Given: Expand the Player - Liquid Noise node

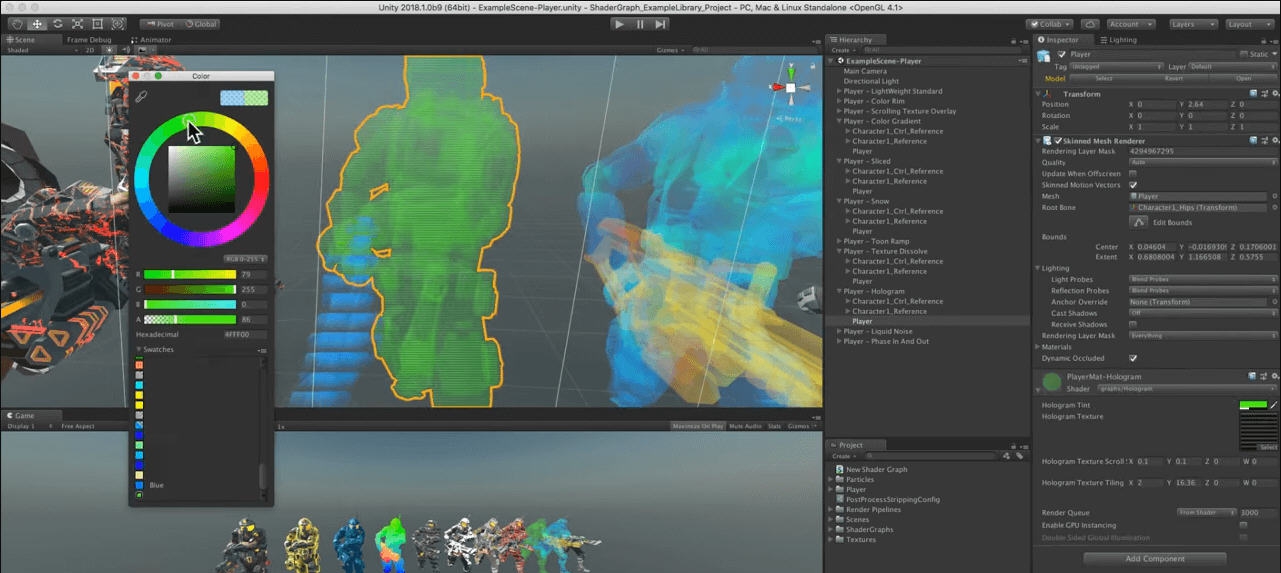Looking at the screenshot, I should pyautogui.click(x=839, y=331).
